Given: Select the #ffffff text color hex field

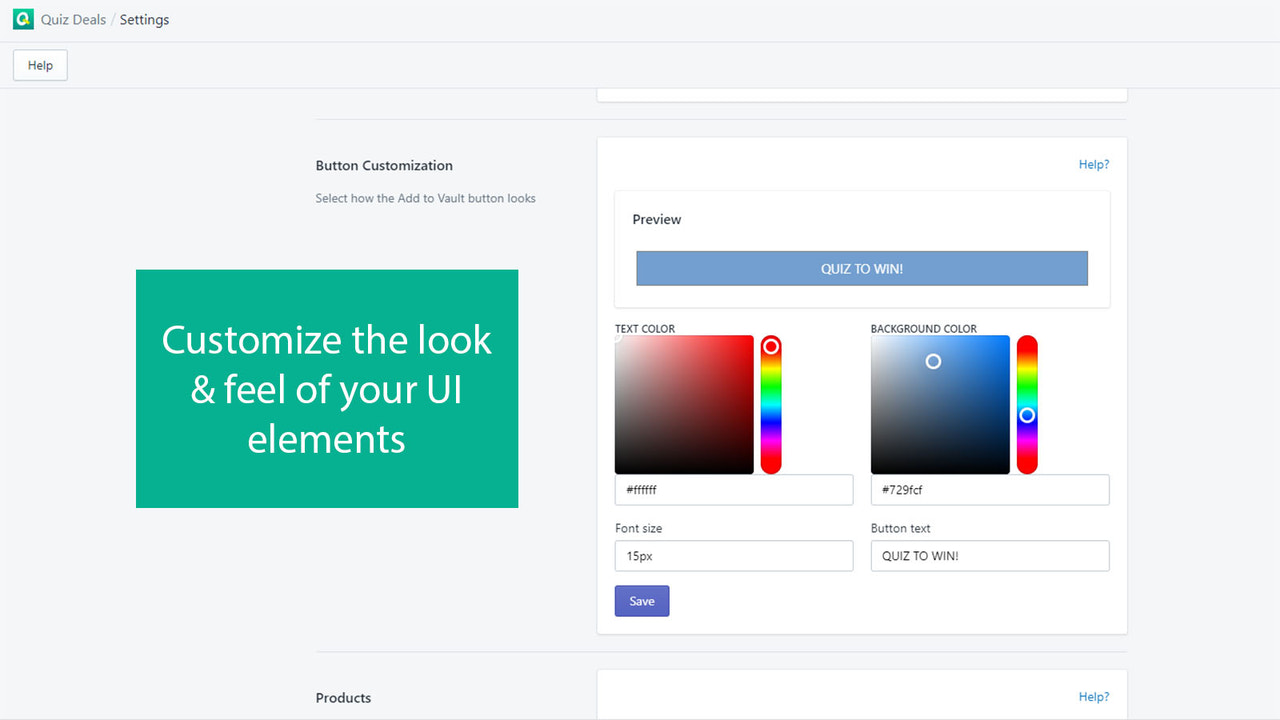Looking at the screenshot, I should point(733,489).
